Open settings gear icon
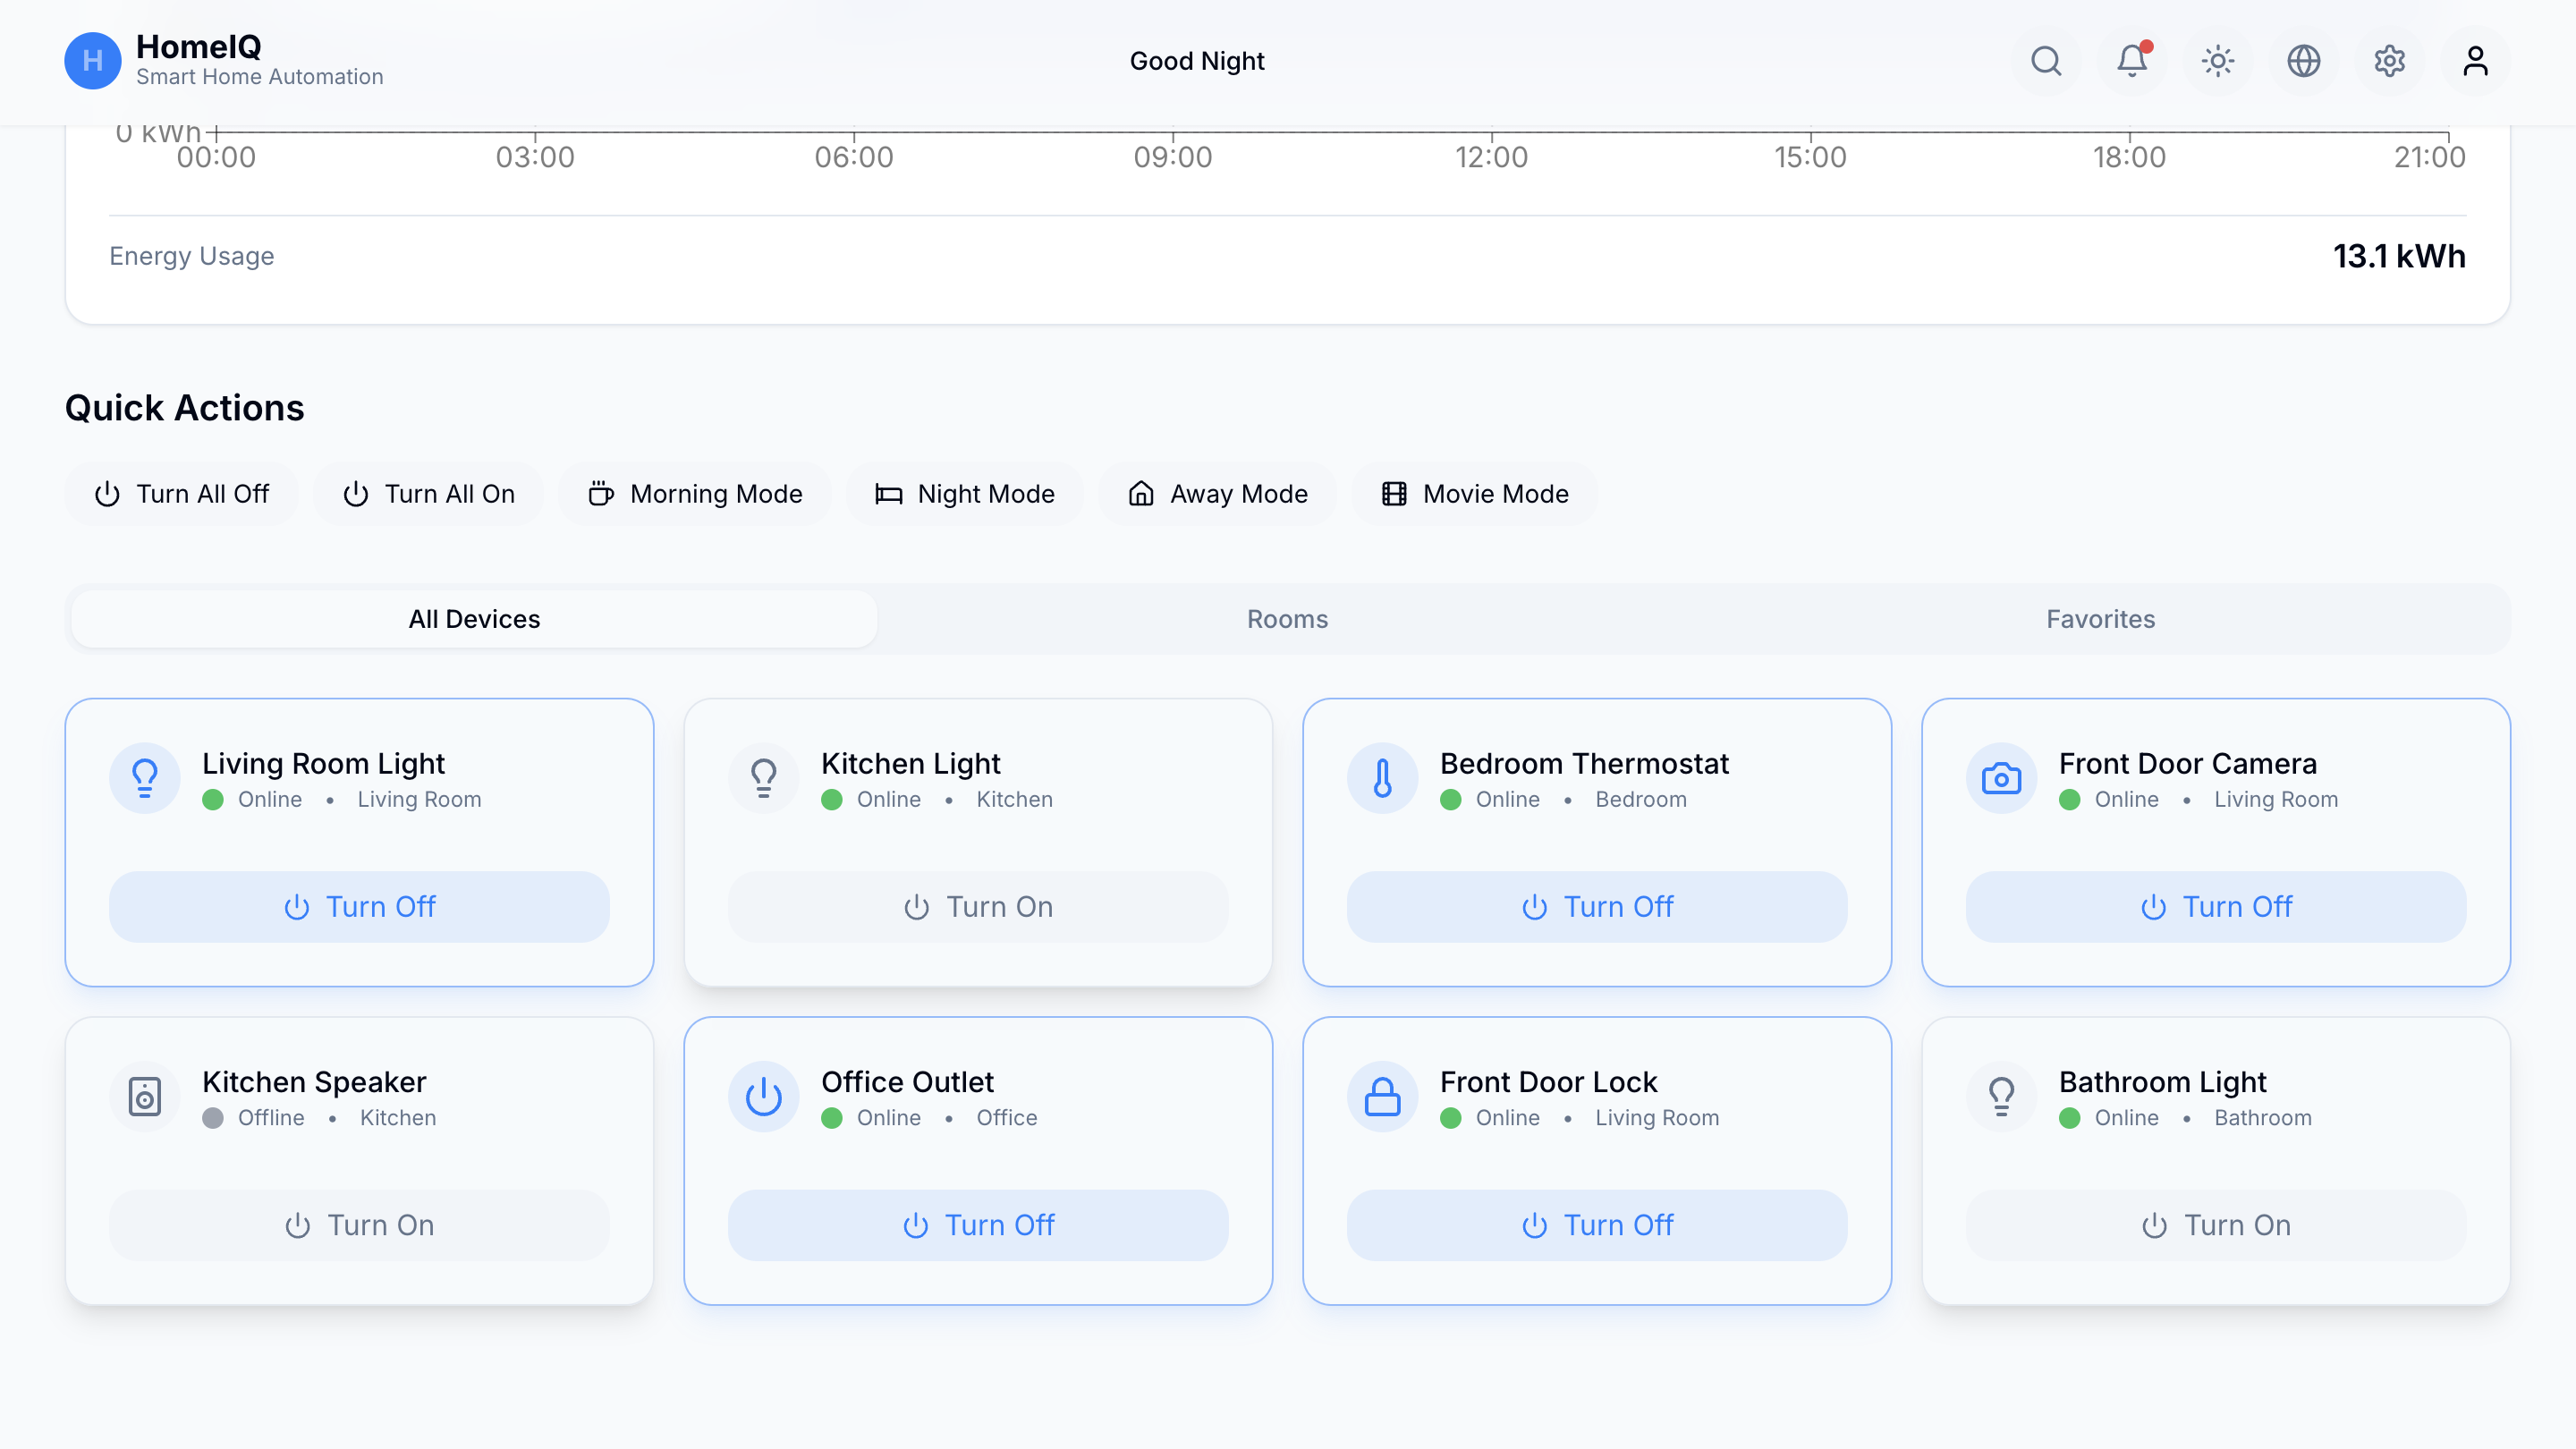Screen dimensions: 2576x1449 coord(2389,61)
